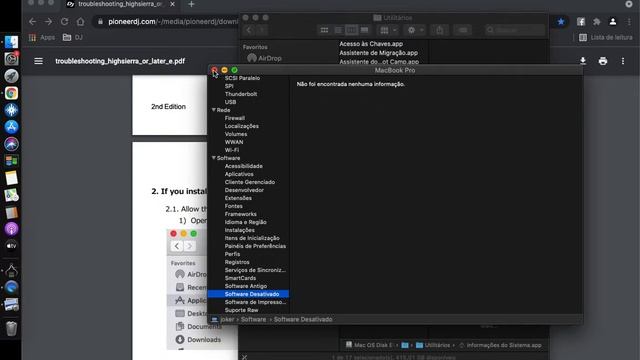Close the troubleshooting_highsierra tab
Screen dimensions: 640x360
[172, 4]
